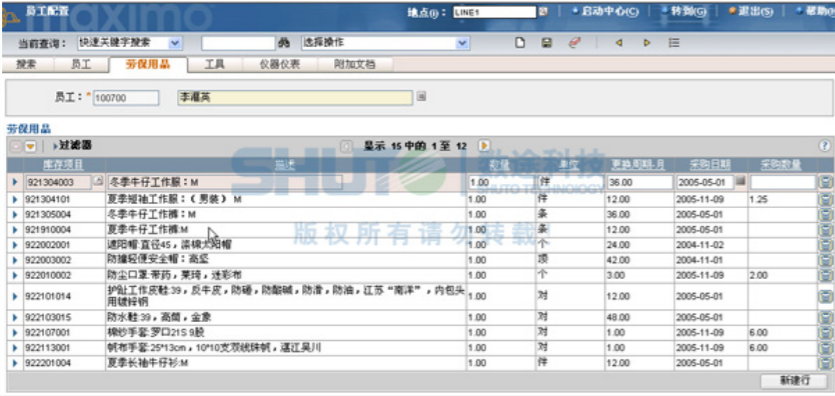Screen dimensions: 835x396
Task: Click the 地点 input showing LINE1
Action: pyautogui.click(x=495, y=12)
